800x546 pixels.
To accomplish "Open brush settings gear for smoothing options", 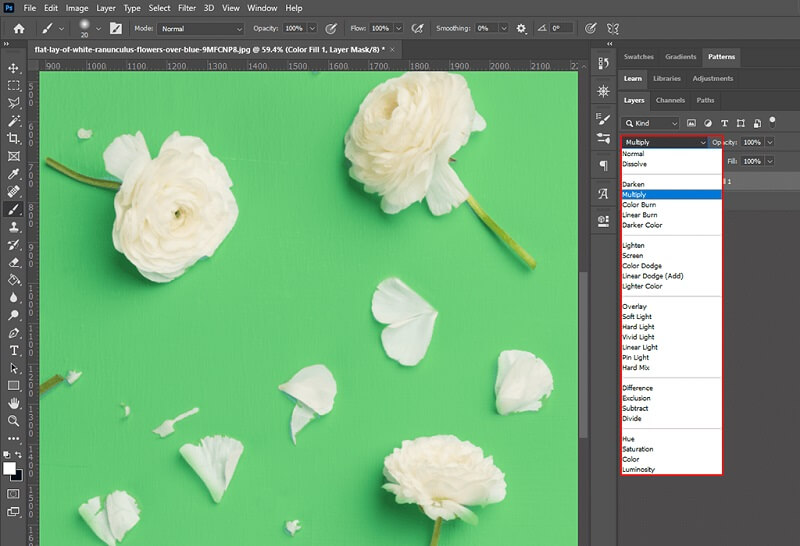I will coord(521,29).
